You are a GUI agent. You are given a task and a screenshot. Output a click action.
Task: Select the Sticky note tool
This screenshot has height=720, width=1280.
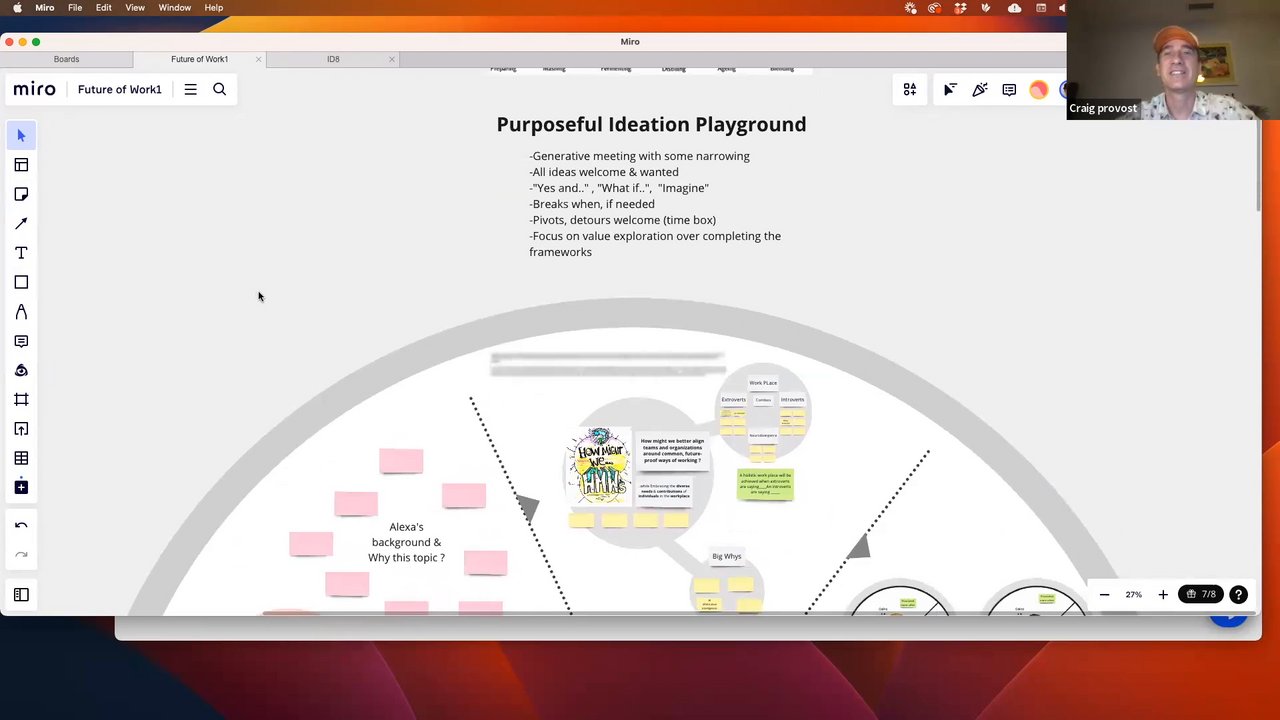pos(21,194)
